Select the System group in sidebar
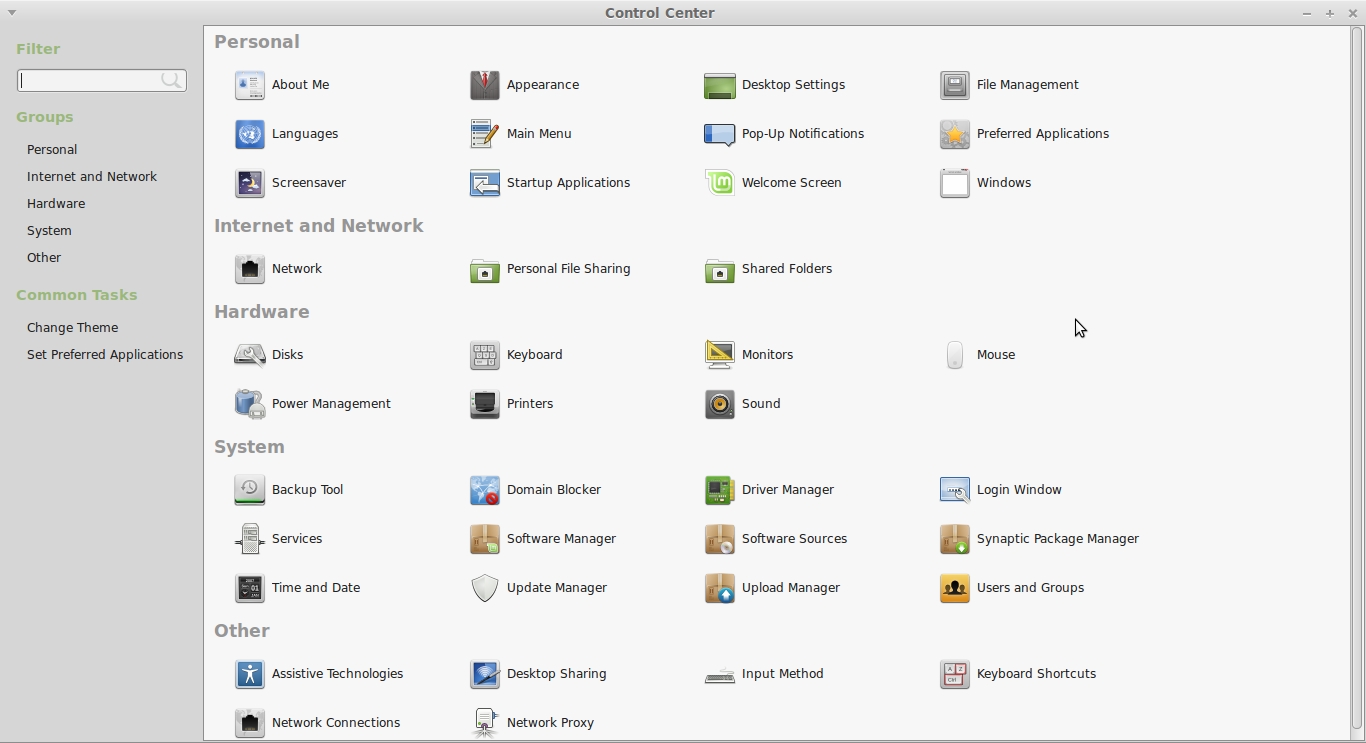Screen dimensions: 1366x743 click(x=49, y=231)
